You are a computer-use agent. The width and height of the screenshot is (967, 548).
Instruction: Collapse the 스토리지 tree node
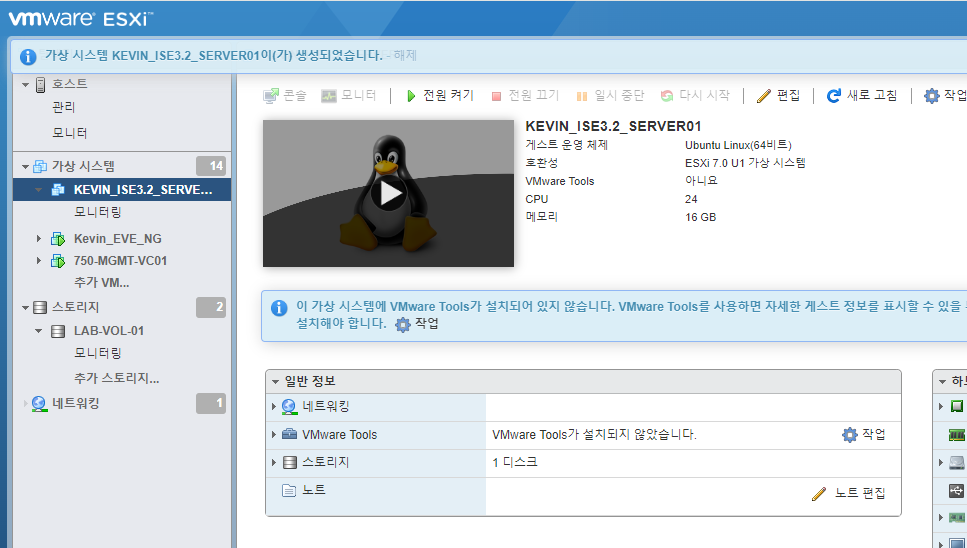click(25, 307)
